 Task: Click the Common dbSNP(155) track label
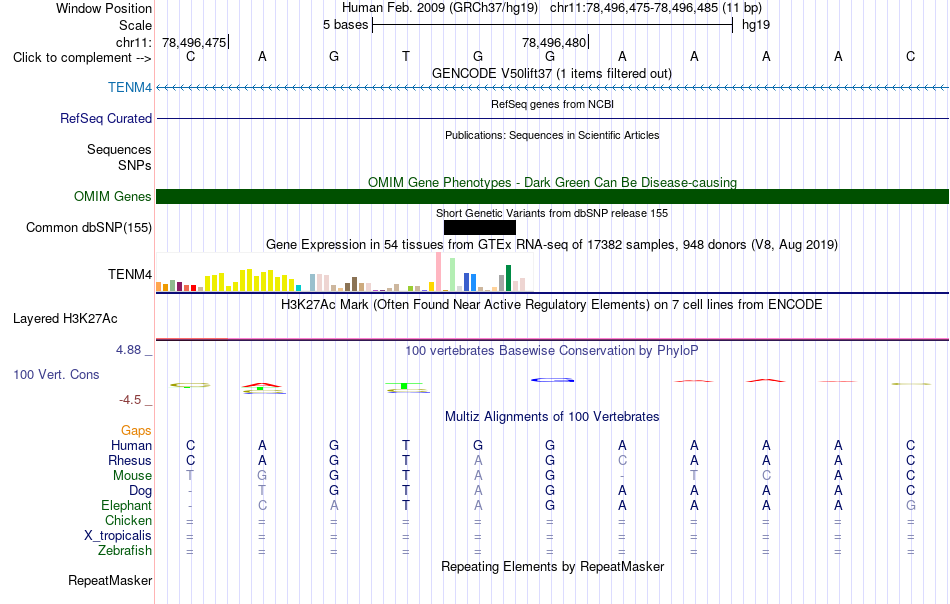click(x=89, y=227)
